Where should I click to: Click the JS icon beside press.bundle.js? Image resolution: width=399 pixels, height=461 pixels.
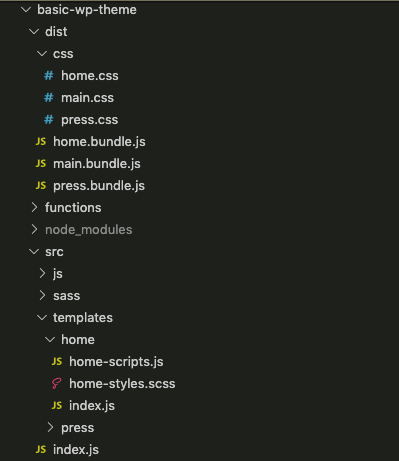pyautogui.click(x=41, y=185)
